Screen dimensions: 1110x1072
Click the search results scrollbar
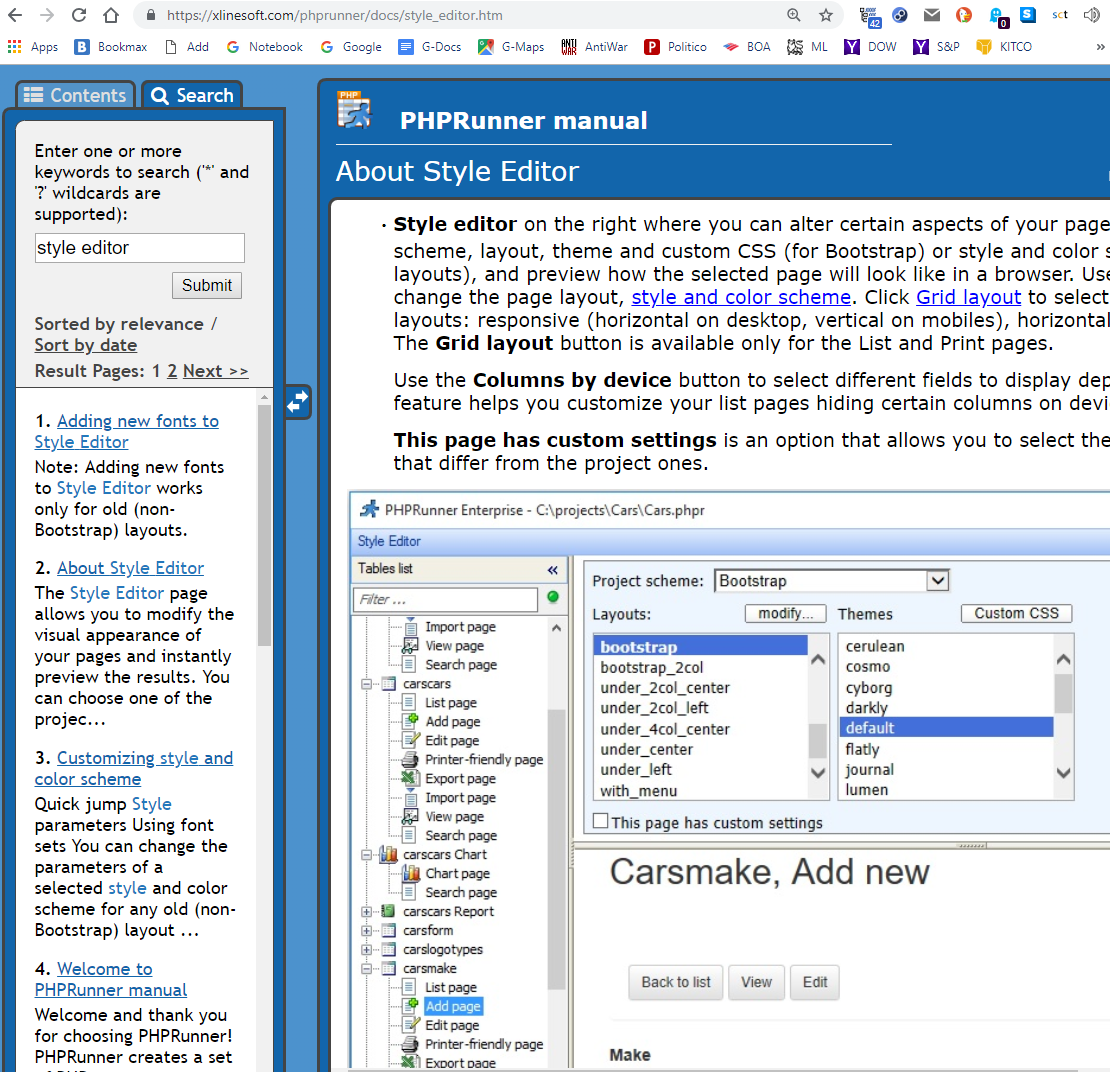[x=264, y=524]
